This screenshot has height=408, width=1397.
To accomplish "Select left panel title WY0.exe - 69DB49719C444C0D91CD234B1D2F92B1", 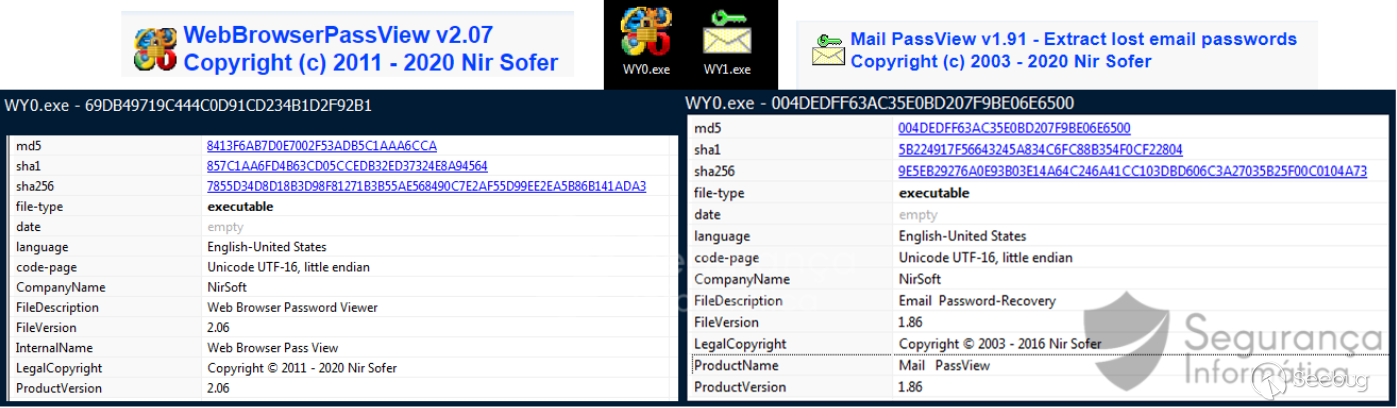I will click(188, 105).
